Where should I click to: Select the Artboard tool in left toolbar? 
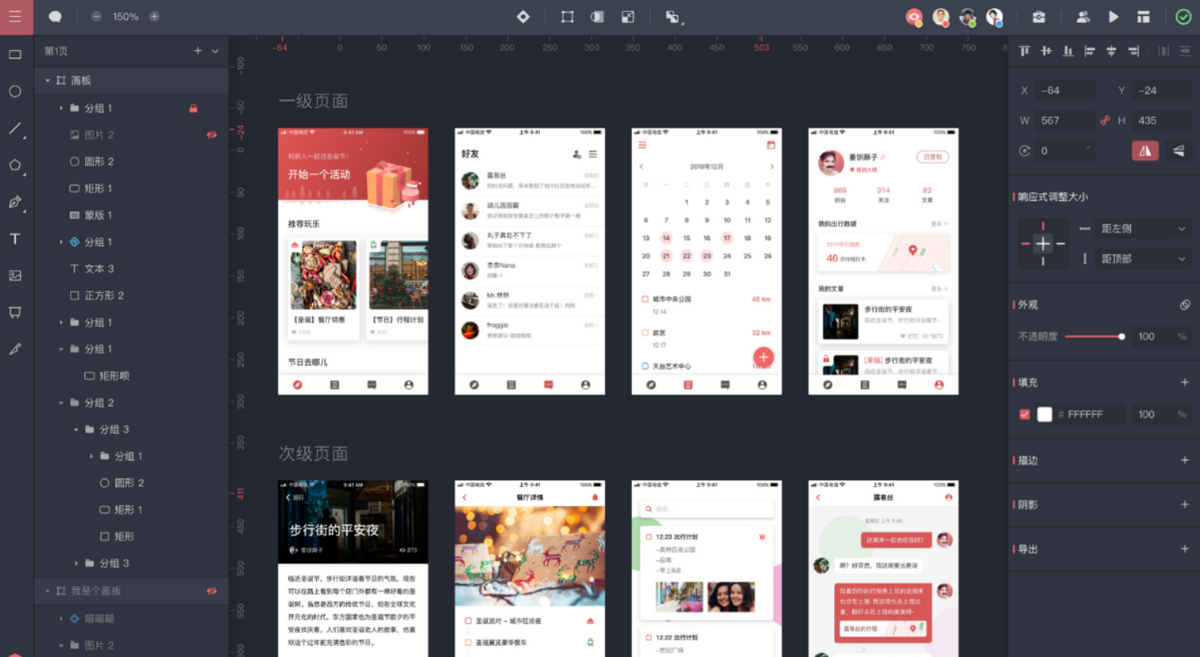click(15, 312)
